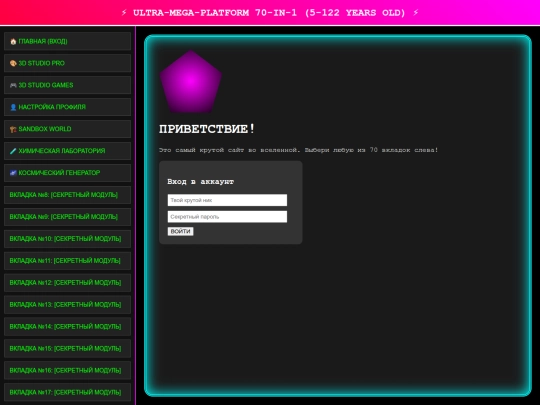Click the ULTRA-MEGA-PLATFORM 70-IN-1 title

[x=269, y=13]
